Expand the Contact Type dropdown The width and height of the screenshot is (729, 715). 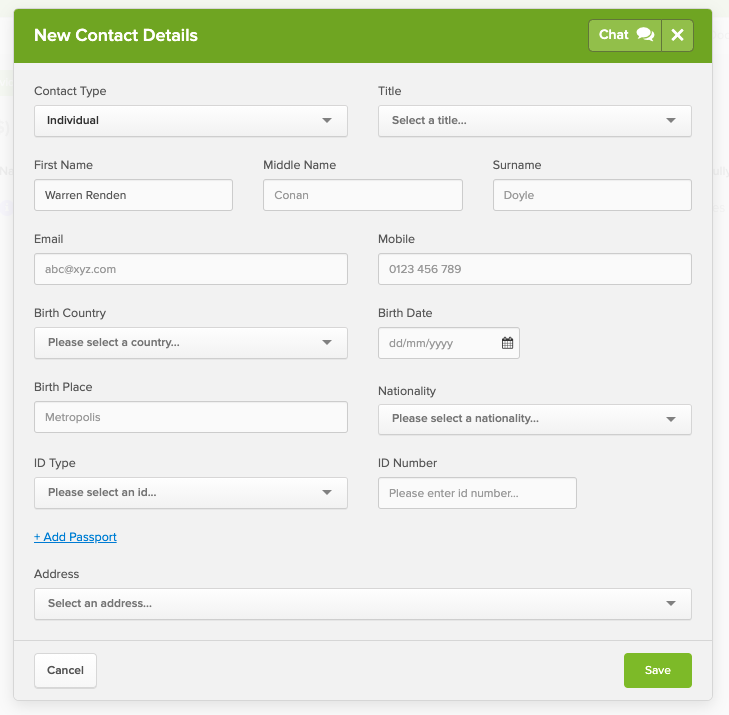pyautogui.click(x=190, y=121)
